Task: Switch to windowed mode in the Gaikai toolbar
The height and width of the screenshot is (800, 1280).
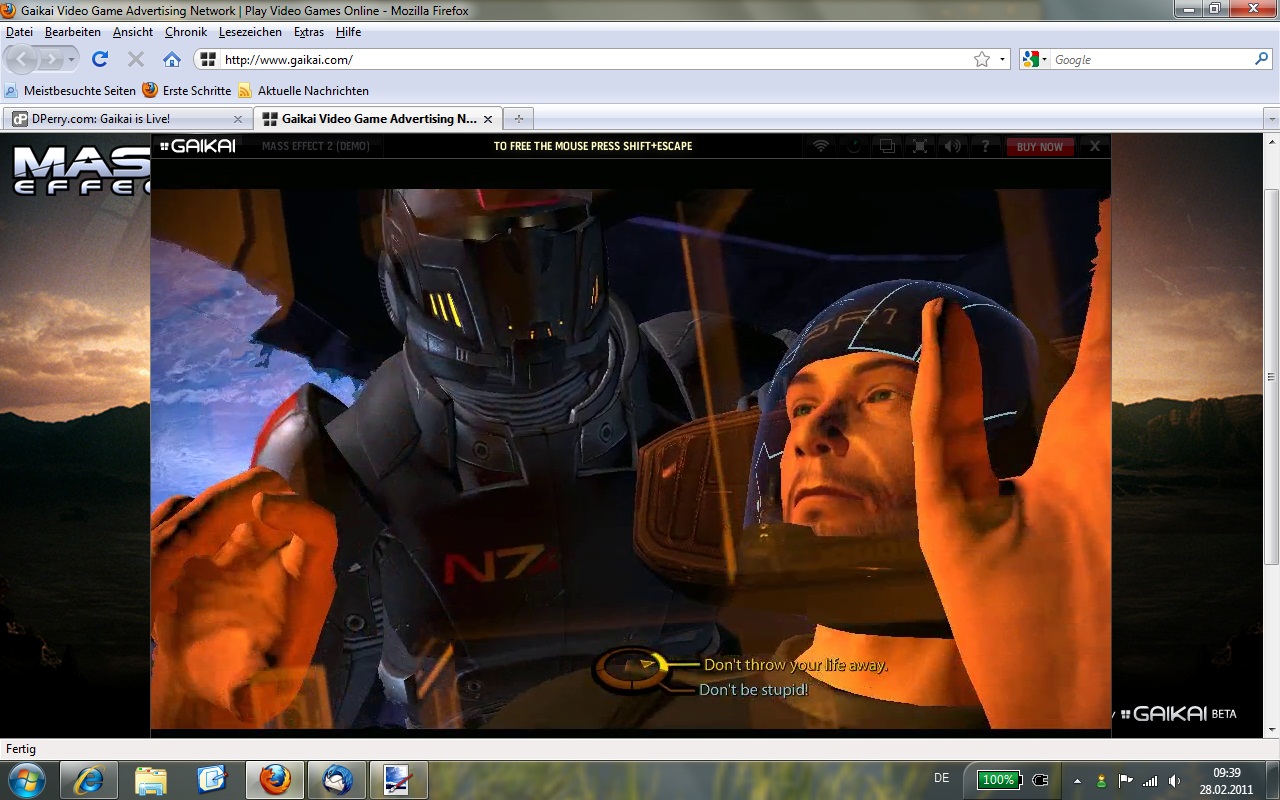Action: pos(886,146)
